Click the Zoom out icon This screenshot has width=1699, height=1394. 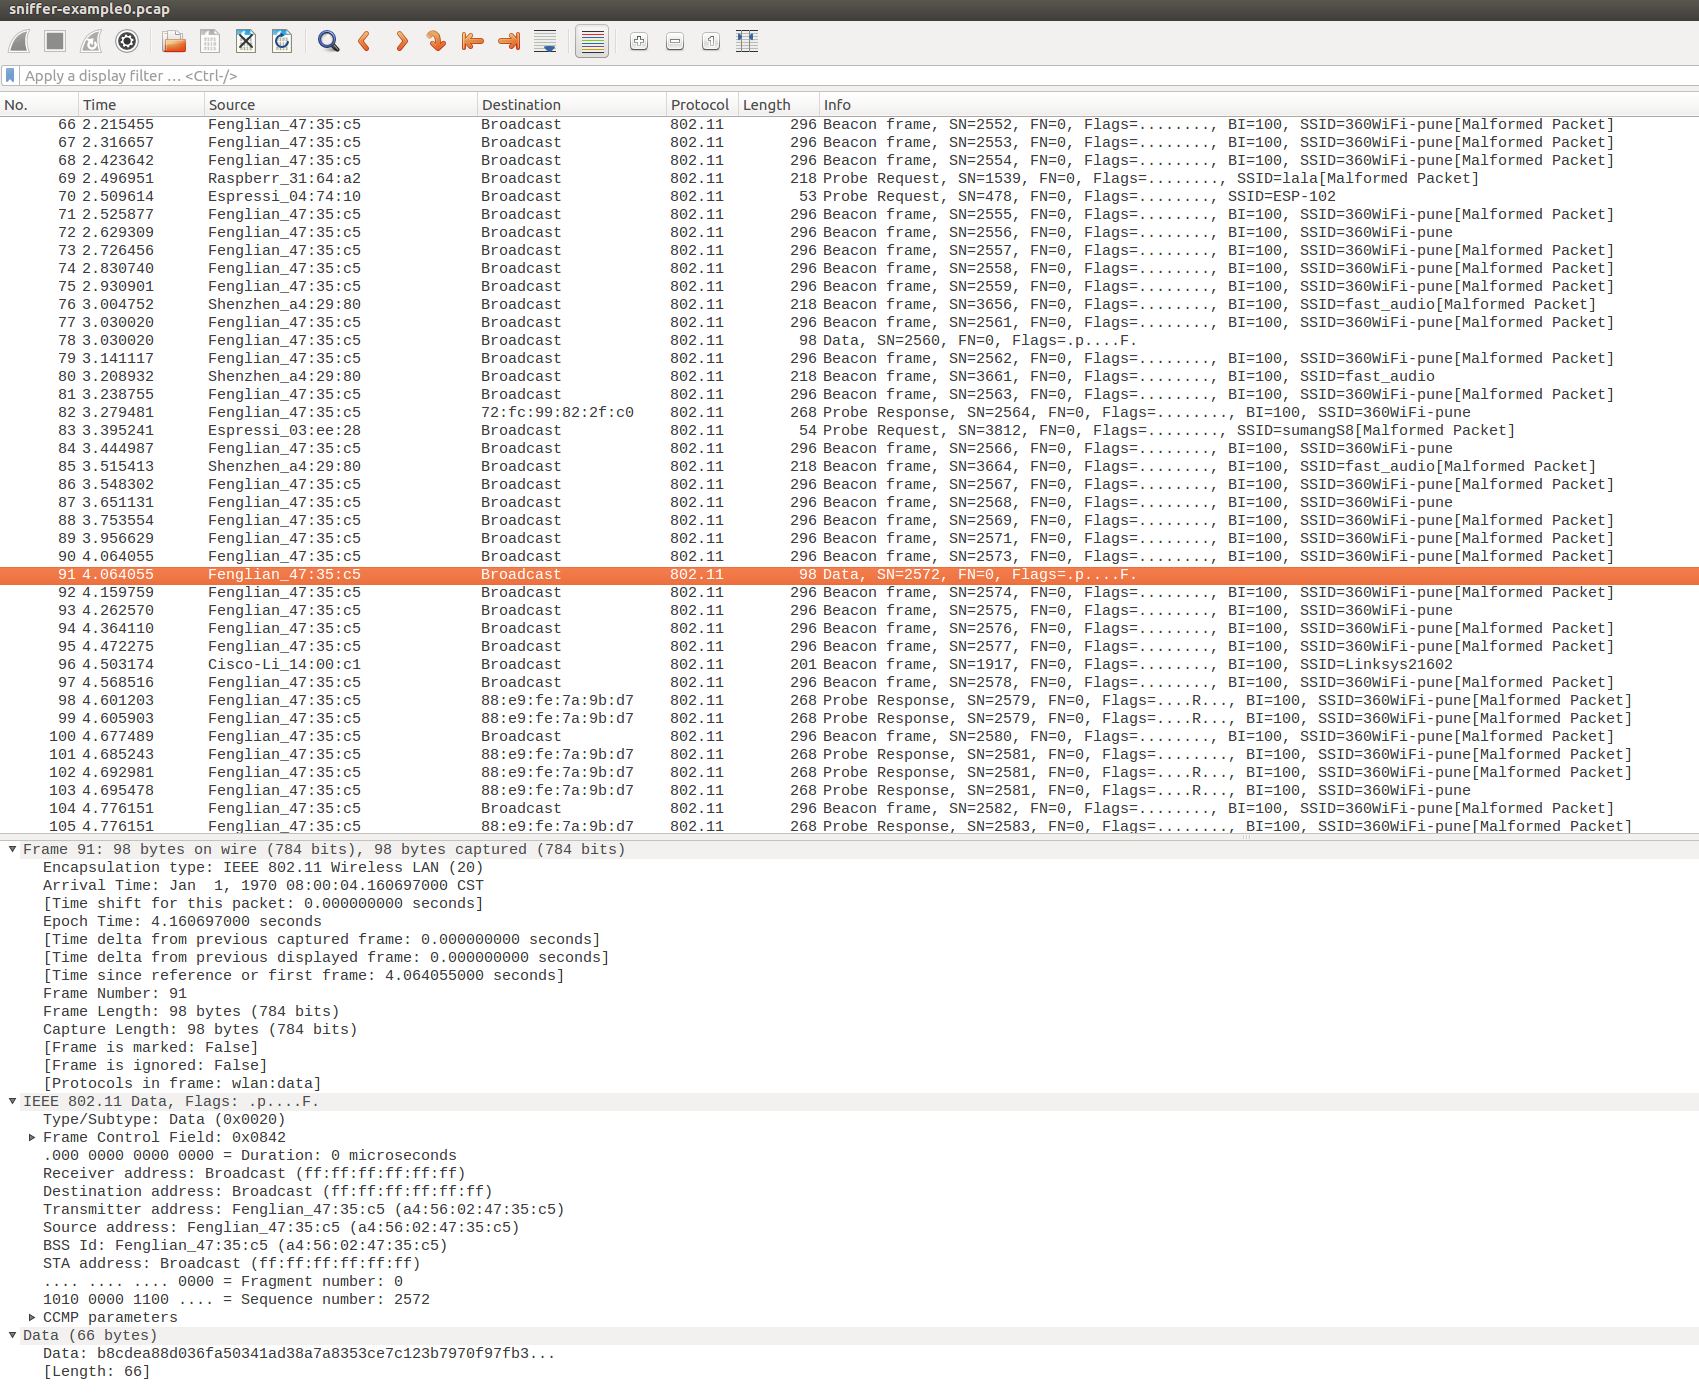[675, 41]
